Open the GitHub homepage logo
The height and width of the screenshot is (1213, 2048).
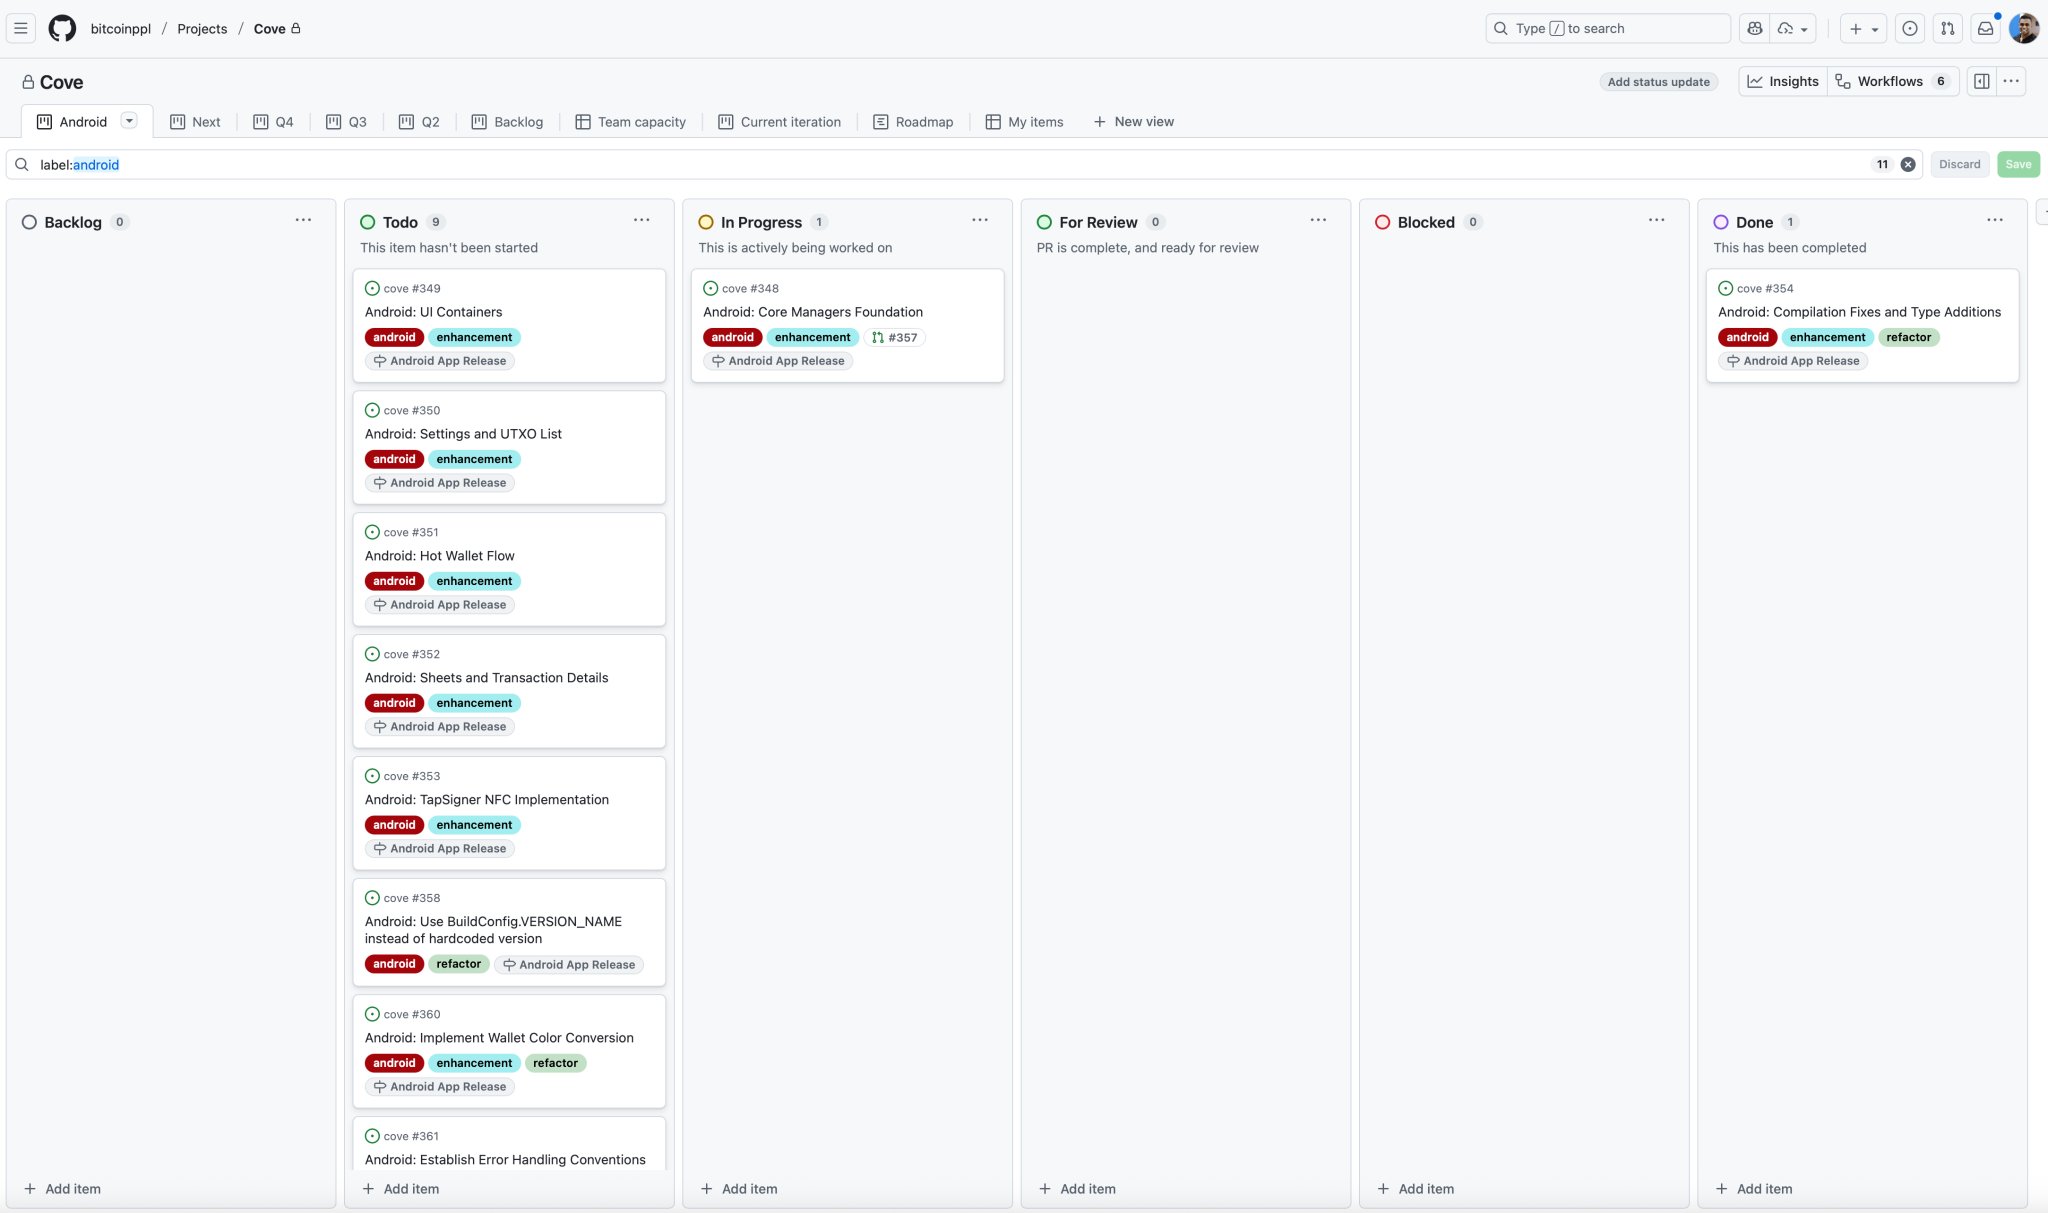tap(62, 28)
